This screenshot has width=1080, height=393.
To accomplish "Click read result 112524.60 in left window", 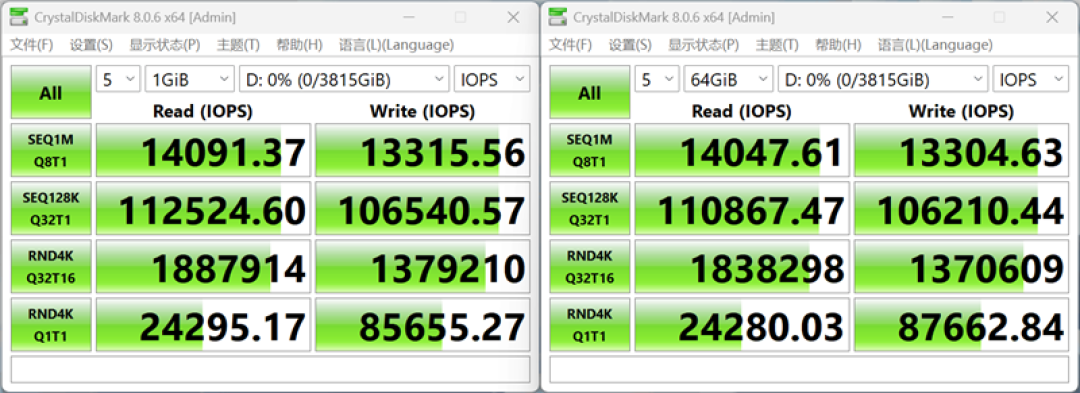I will tap(203, 209).
